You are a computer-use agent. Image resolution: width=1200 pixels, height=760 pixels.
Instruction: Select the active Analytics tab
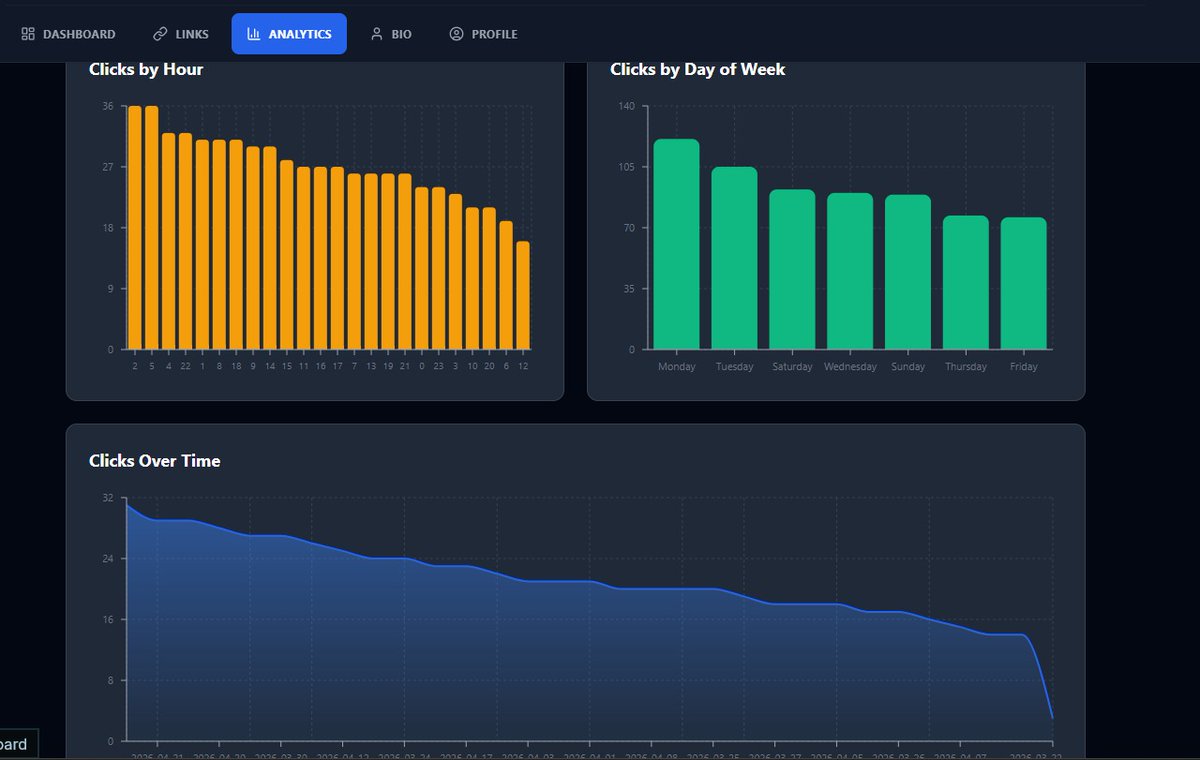[x=289, y=34]
